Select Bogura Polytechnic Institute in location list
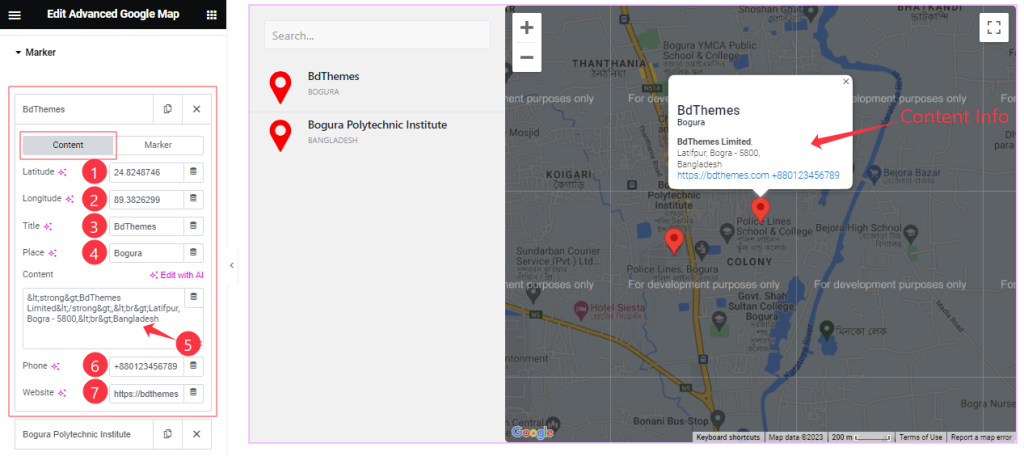This screenshot has width=1024, height=456. point(377,125)
